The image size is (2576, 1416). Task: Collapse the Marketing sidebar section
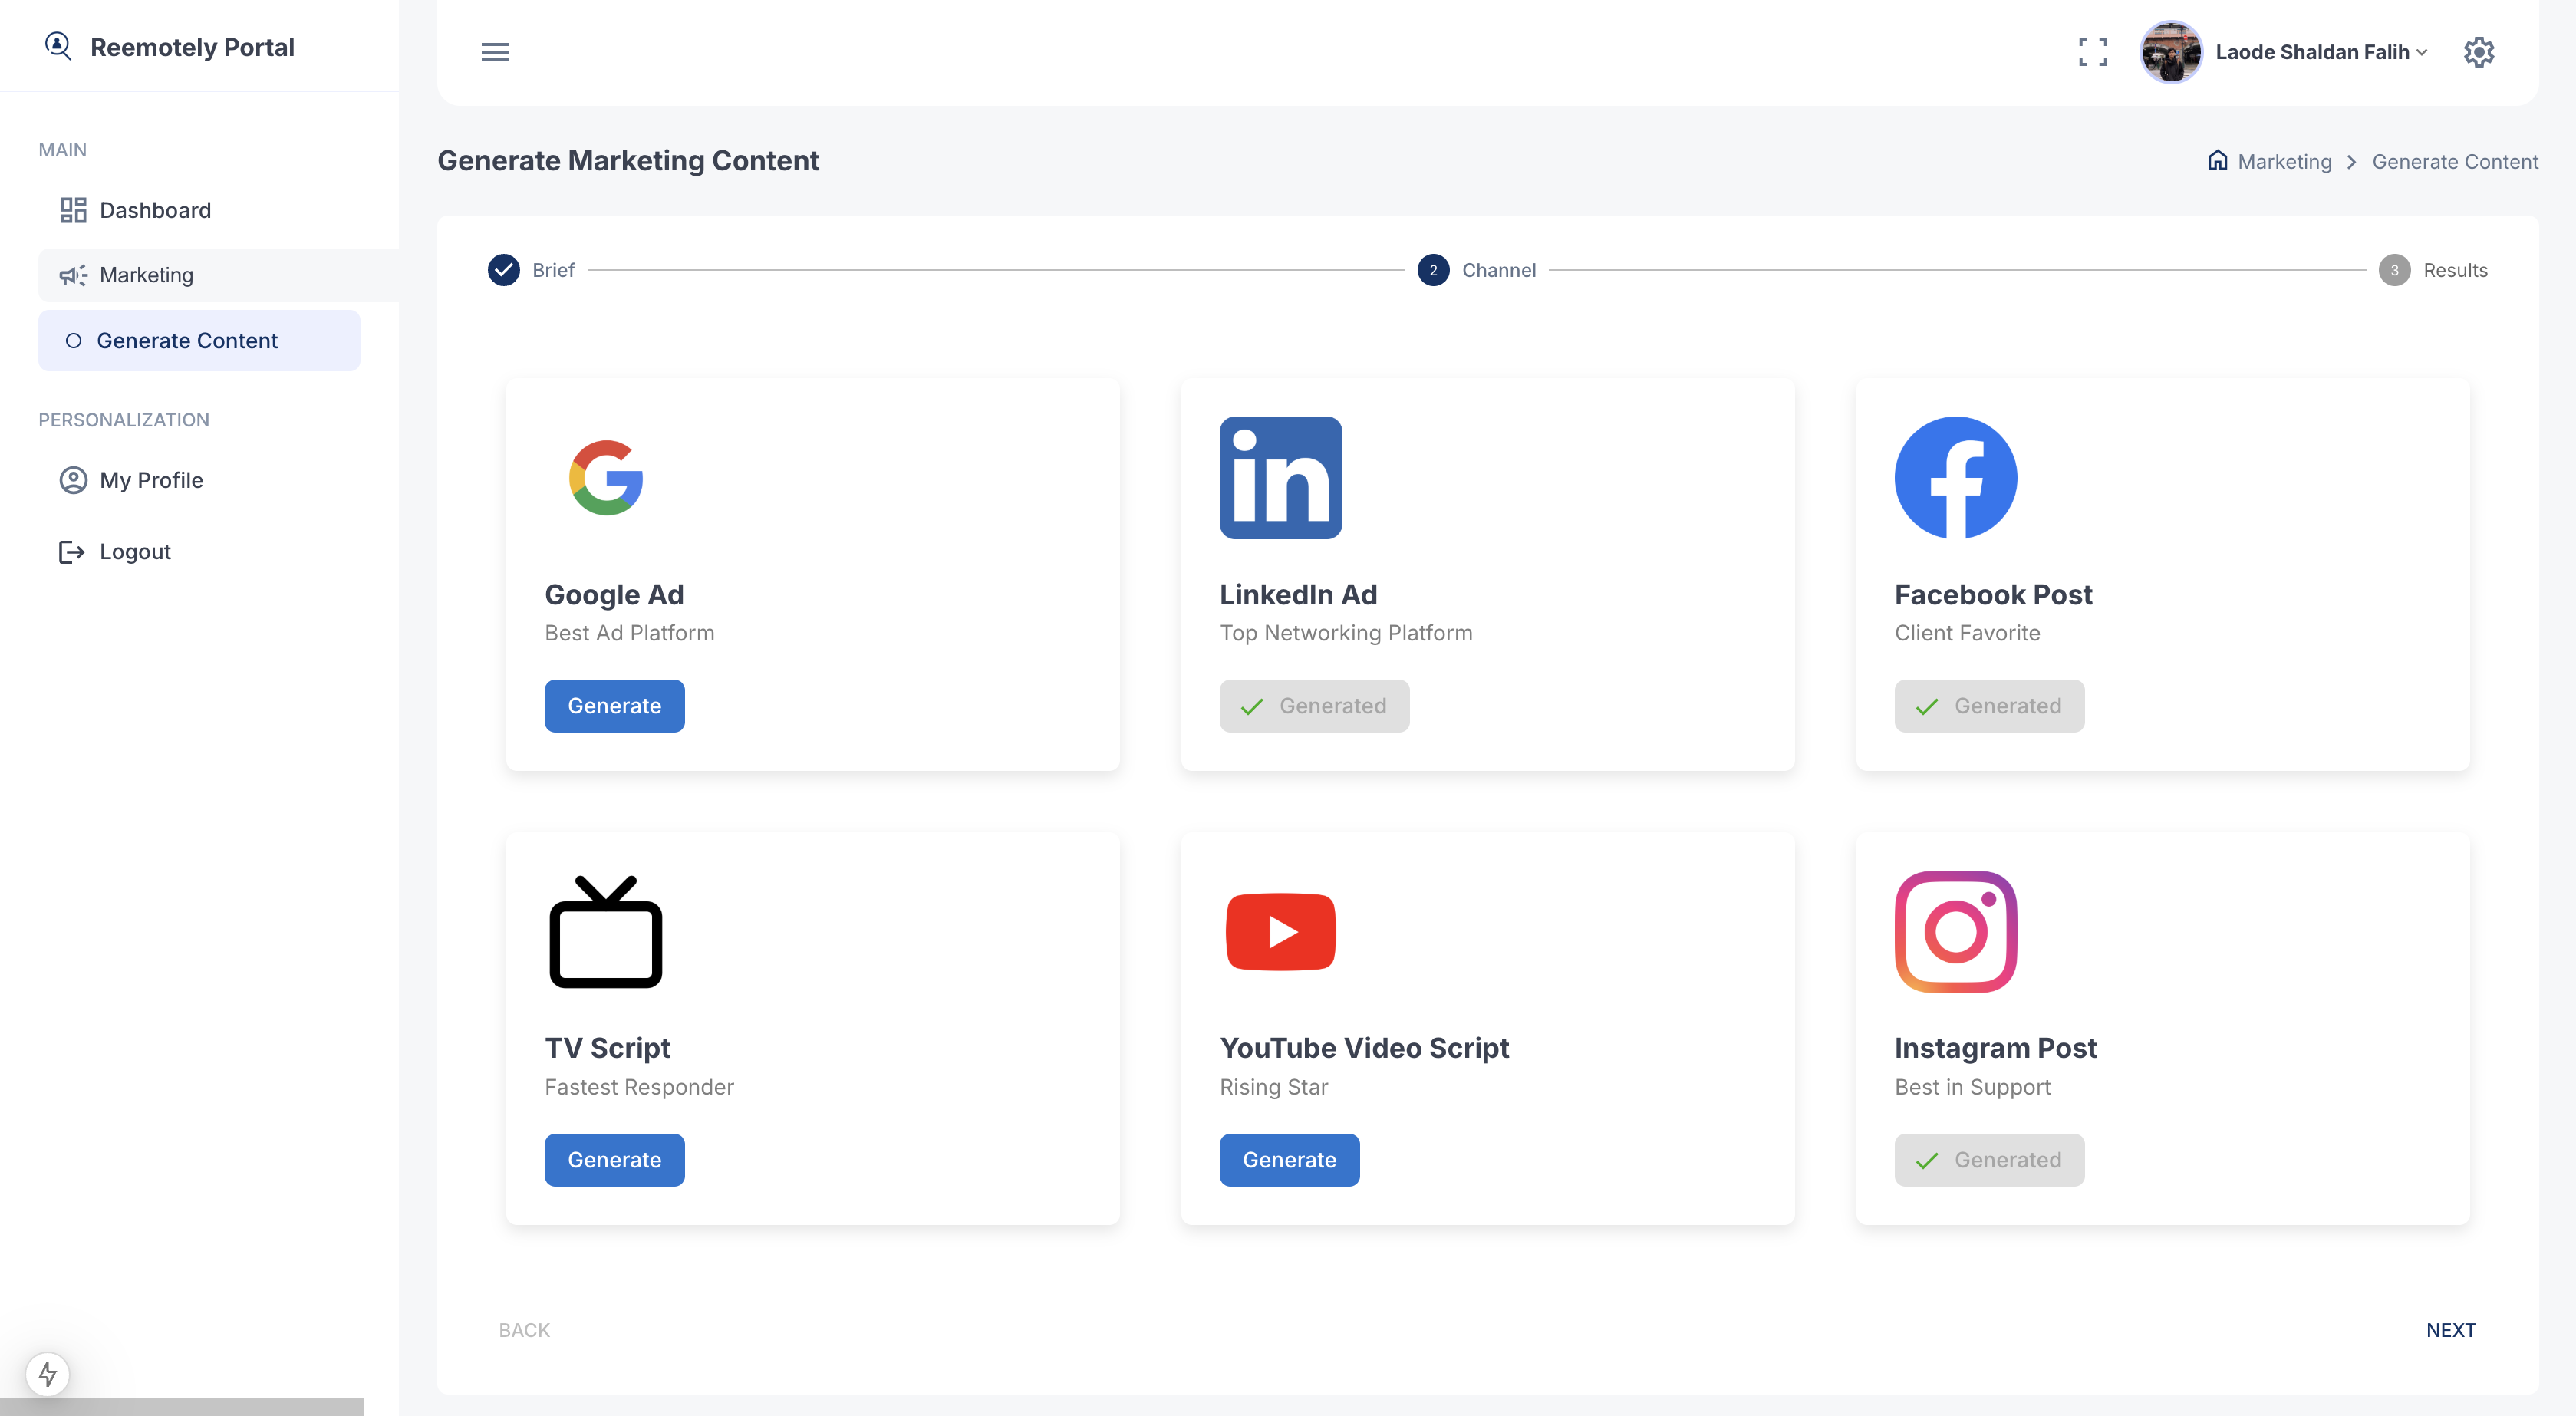pos(146,275)
